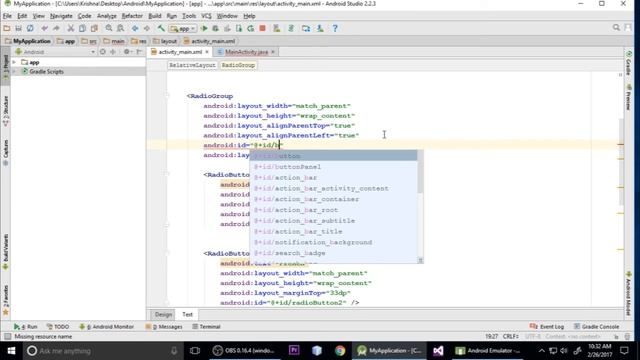The height and width of the screenshot is (360, 640).
Task: Click the Save All toolbar icon
Action: 18,28
